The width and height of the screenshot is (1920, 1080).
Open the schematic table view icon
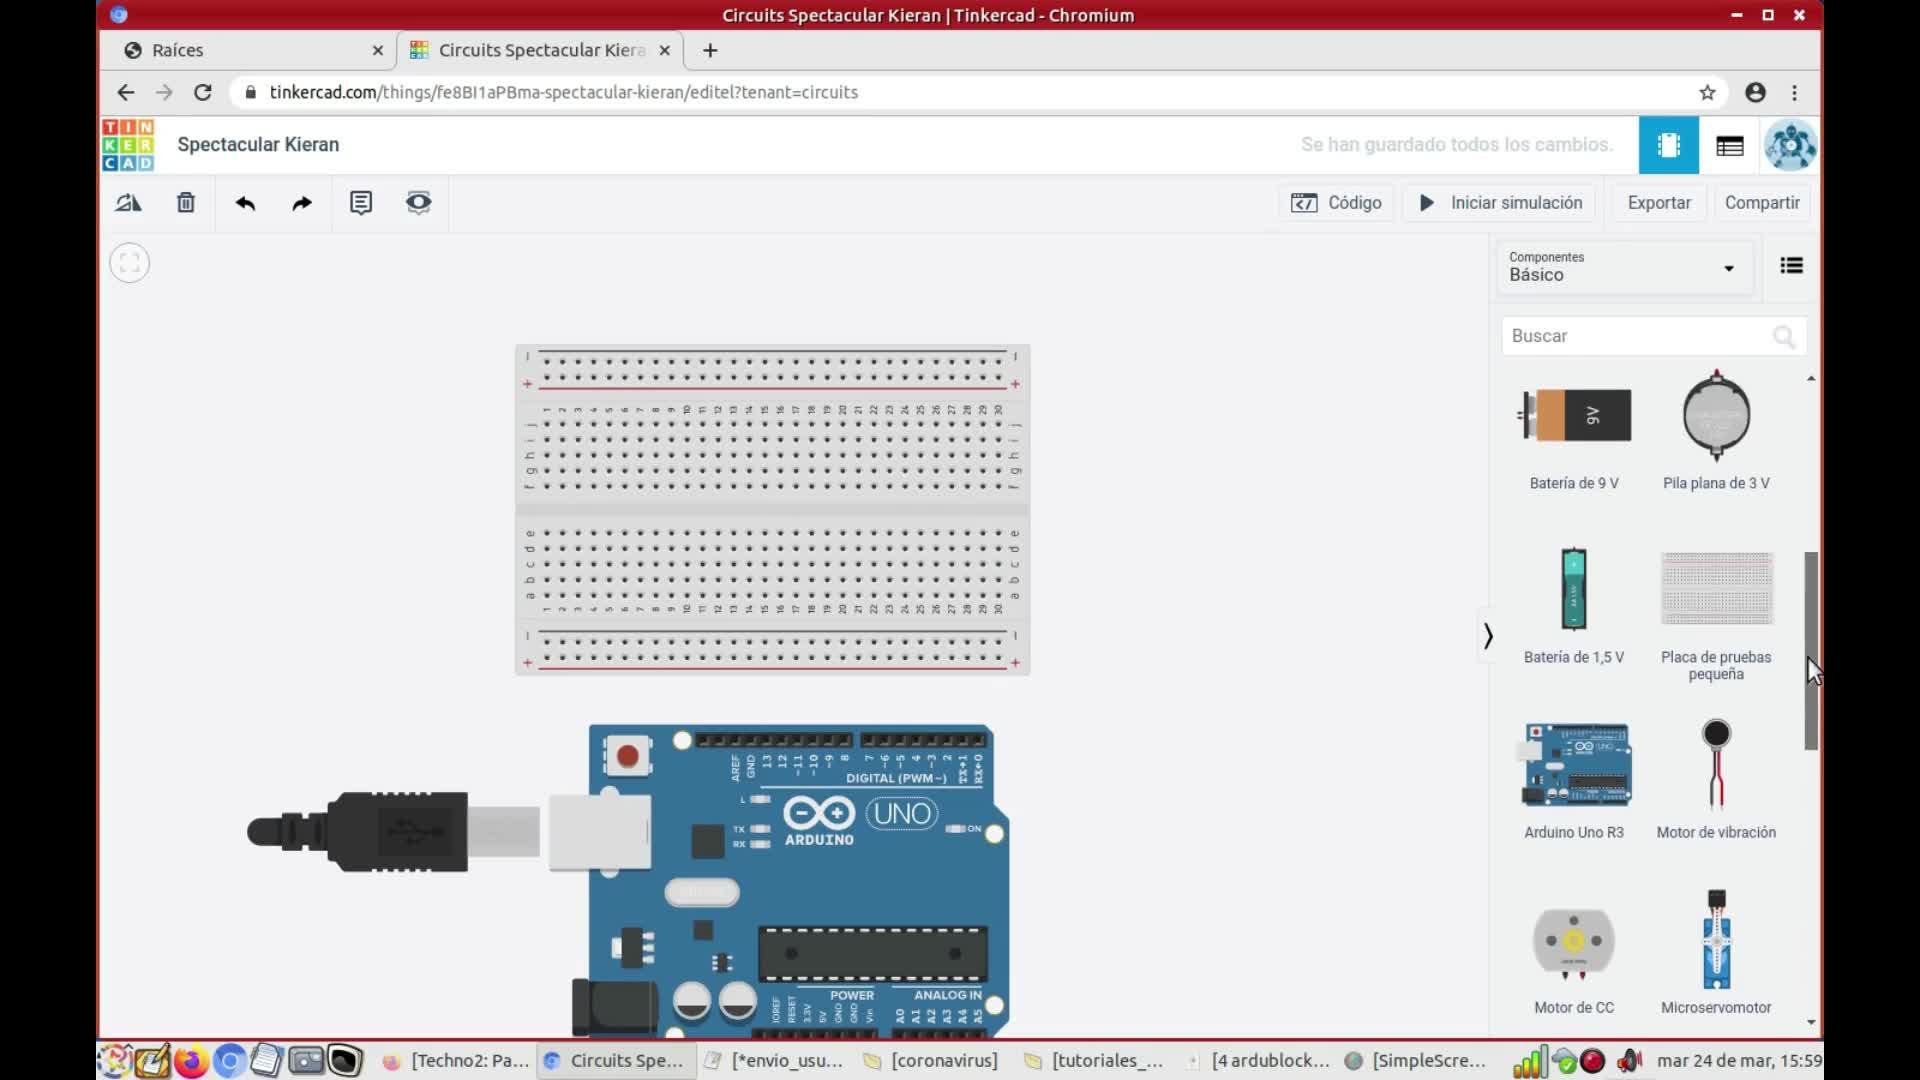pyautogui.click(x=1730, y=146)
